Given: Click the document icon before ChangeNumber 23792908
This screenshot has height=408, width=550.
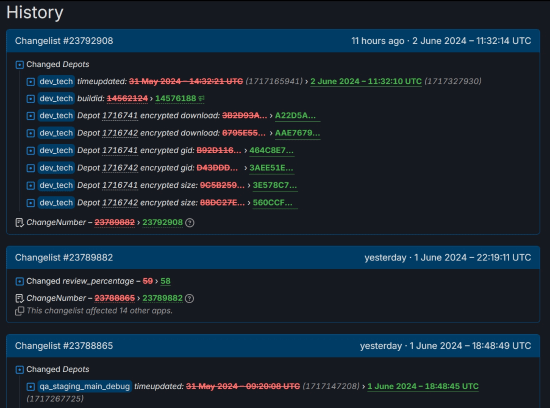Looking at the screenshot, I should [x=20, y=223].
